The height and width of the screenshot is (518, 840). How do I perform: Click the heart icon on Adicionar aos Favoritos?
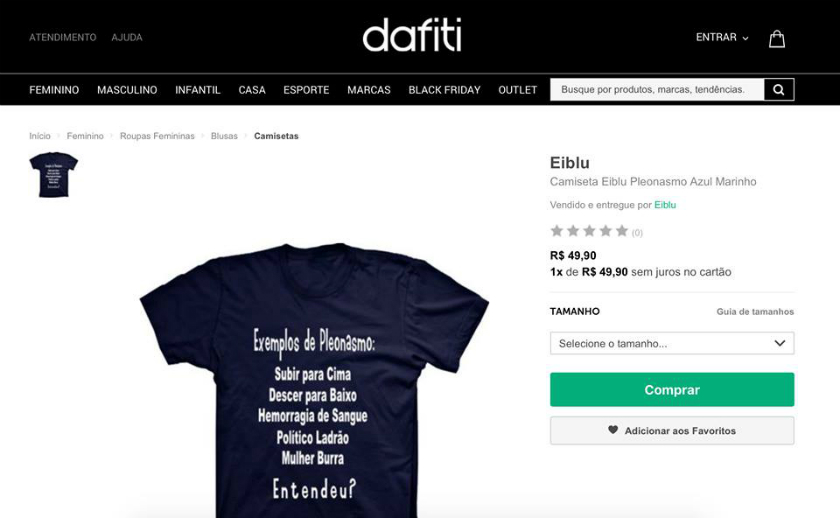pos(613,430)
